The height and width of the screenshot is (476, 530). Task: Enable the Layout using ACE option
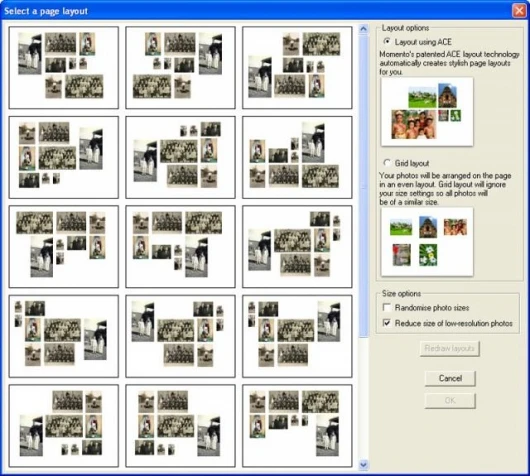point(387,42)
